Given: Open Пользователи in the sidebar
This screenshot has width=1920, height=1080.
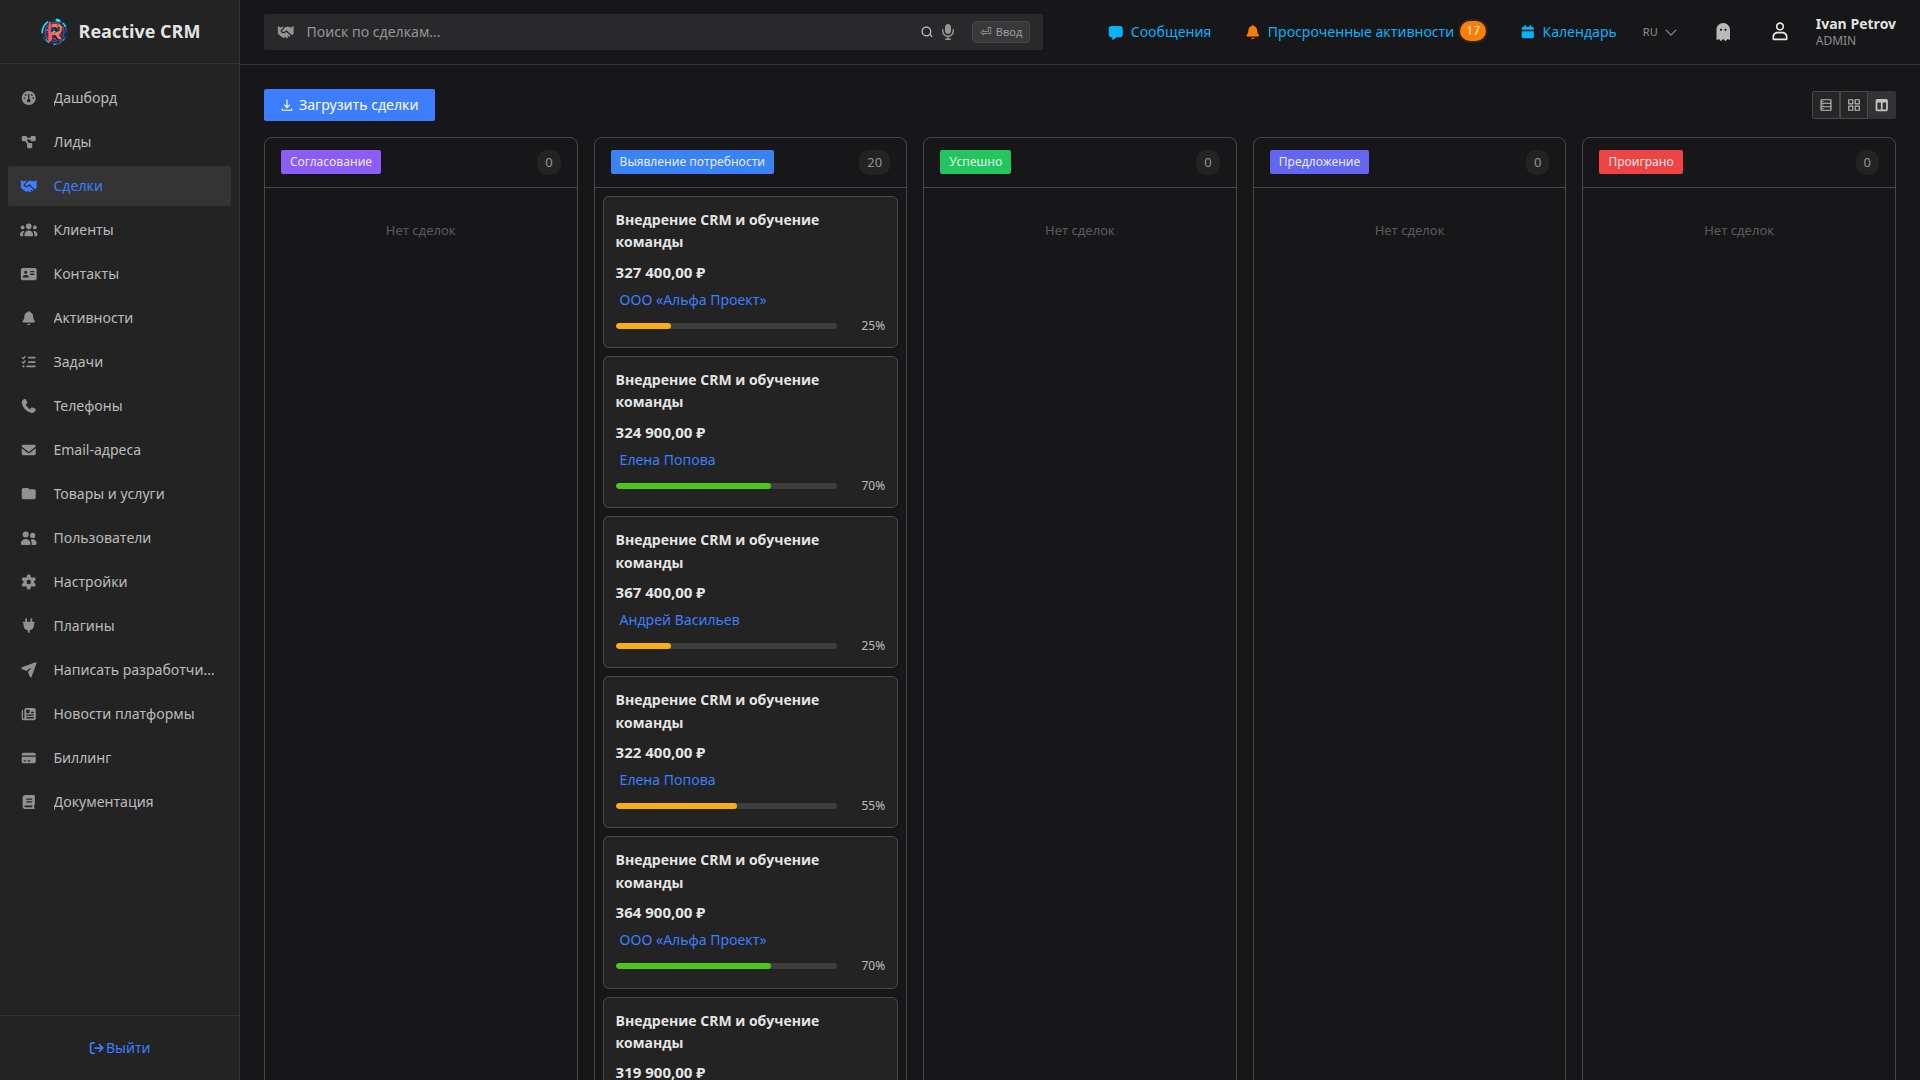Looking at the screenshot, I should pyautogui.click(x=119, y=538).
